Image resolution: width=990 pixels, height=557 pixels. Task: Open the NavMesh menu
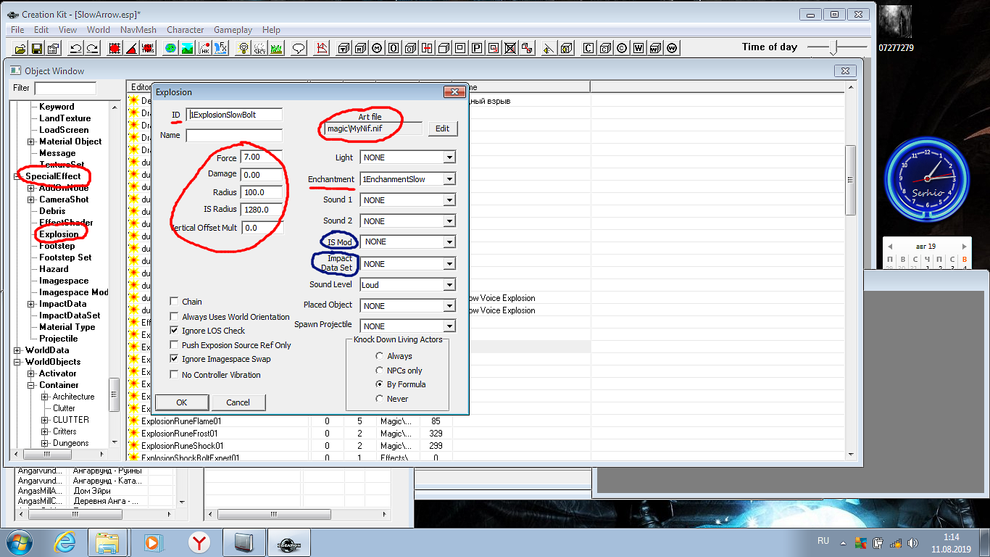point(137,30)
